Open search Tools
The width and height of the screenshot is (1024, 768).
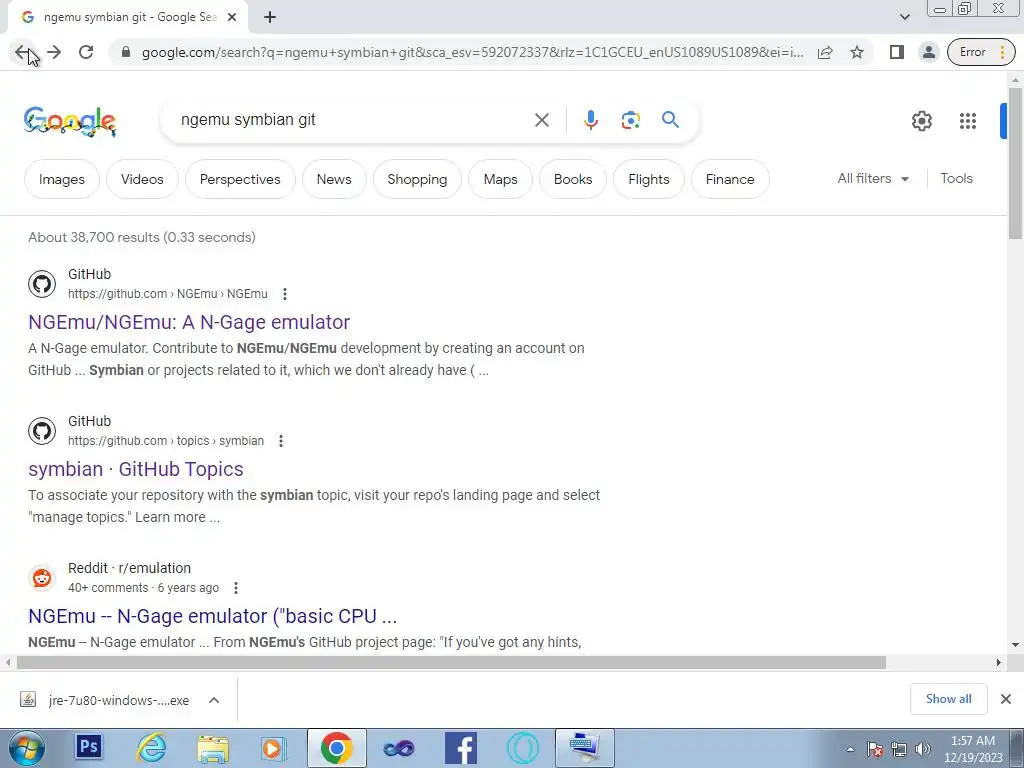(956, 178)
